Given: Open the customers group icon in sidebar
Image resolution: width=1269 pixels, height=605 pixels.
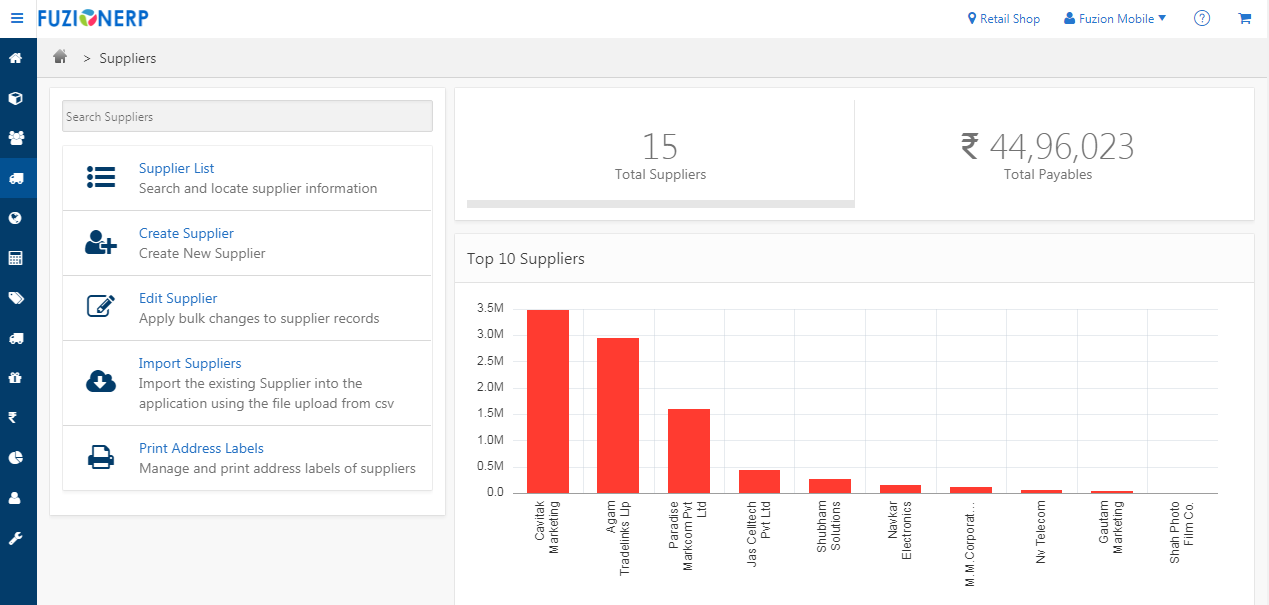Looking at the screenshot, I should coord(16,138).
